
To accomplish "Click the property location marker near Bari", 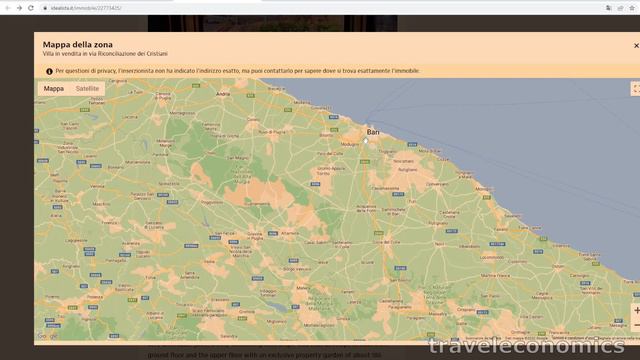I will [366, 140].
